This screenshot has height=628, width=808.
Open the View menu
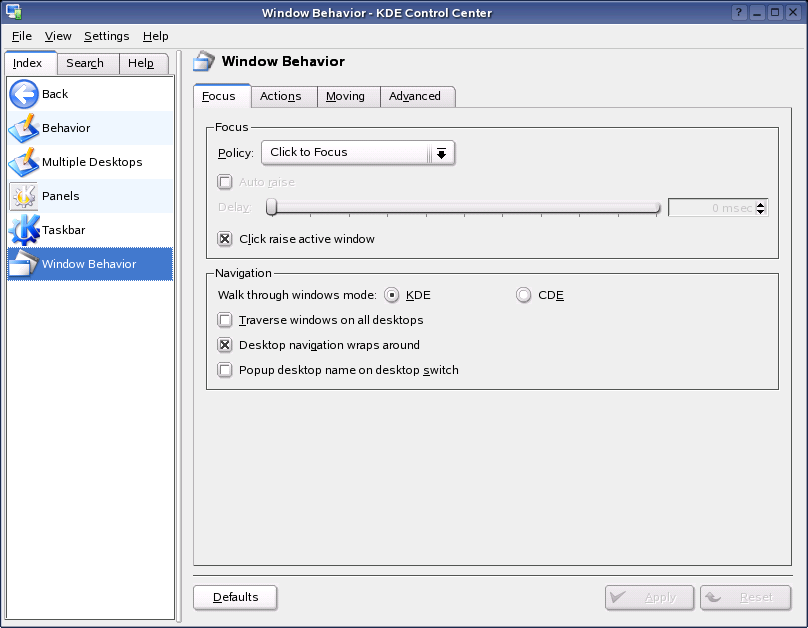58,36
